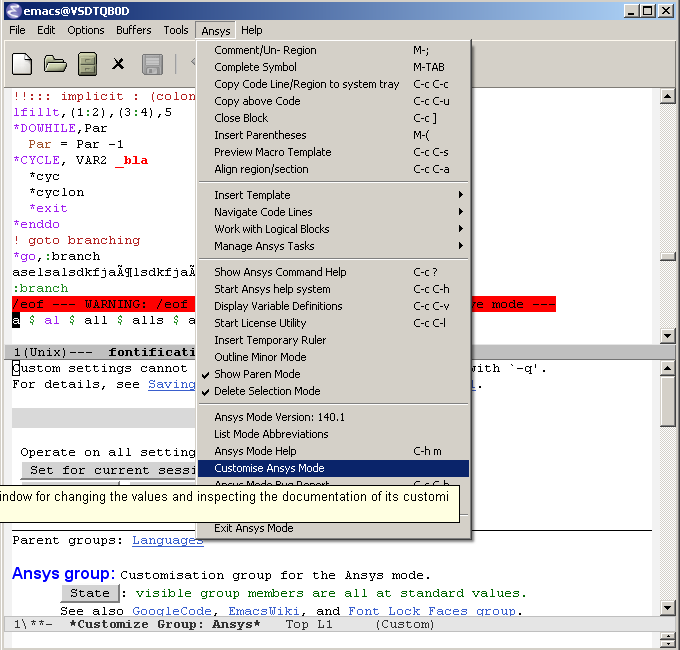Click the Emacs icon in the title bar

[x=14, y=11]
